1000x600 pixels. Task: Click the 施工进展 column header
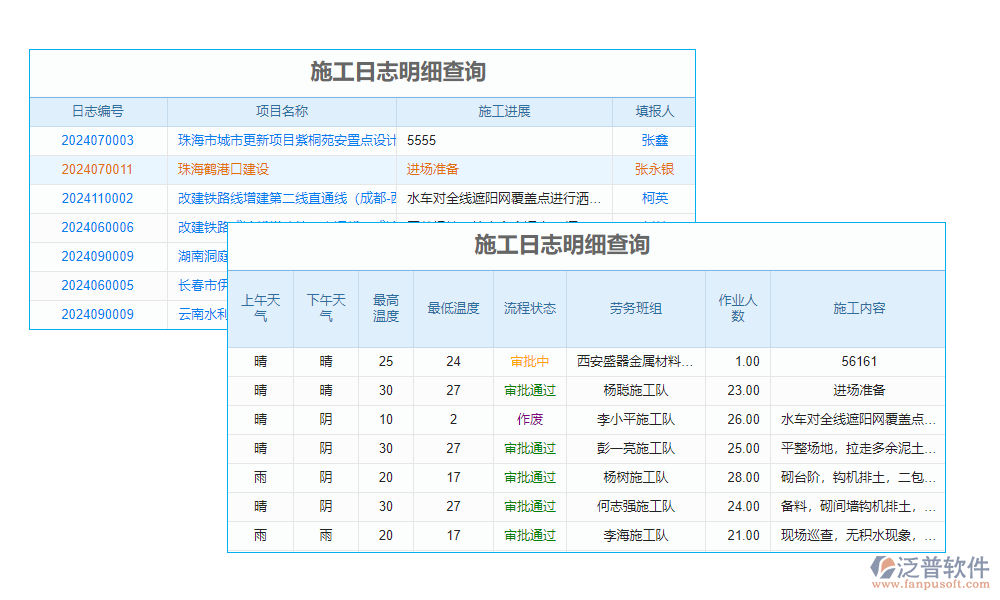click(x=504, y=112)
